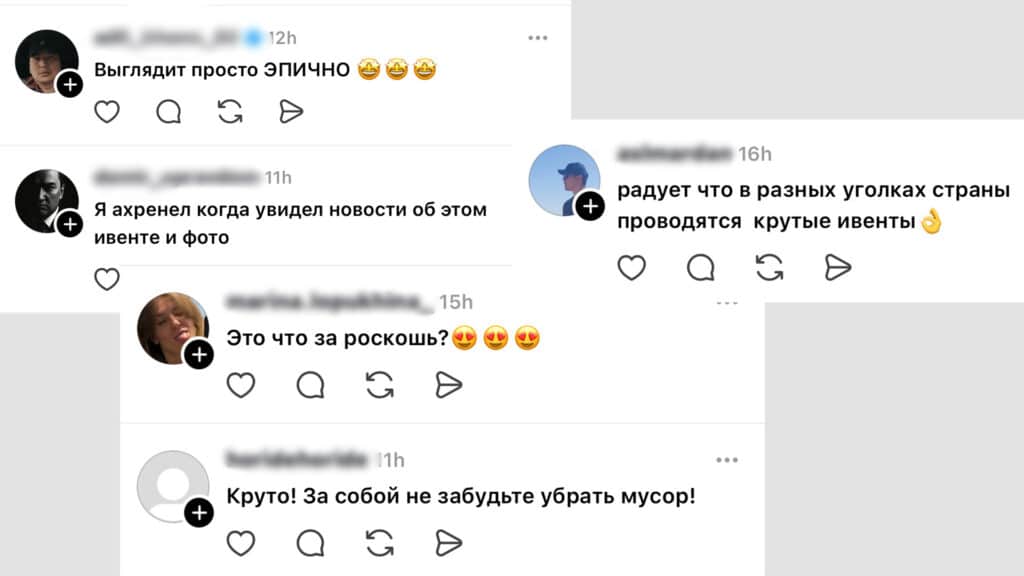Follow the blue-cap avatar user via plus badge
This screenshot has height=576, width=1024.
coord(590,206)
